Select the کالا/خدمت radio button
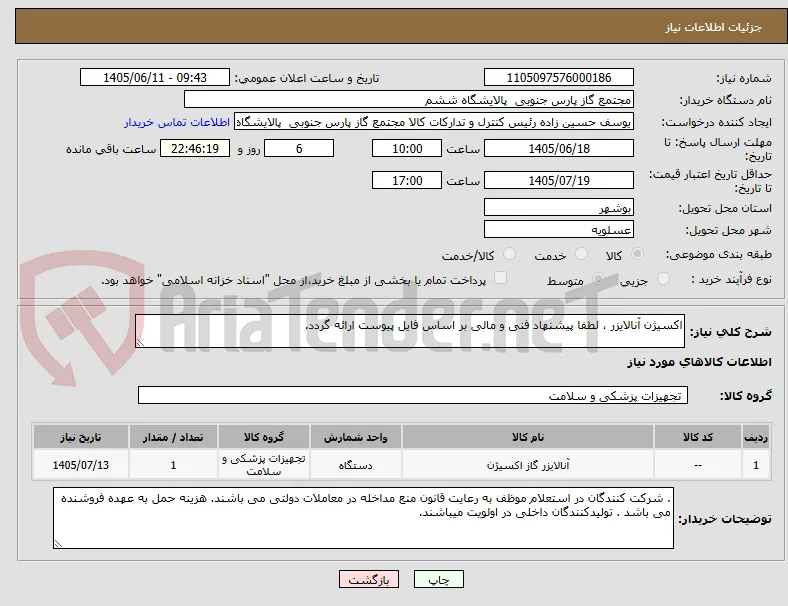The image size is (788, 606). point(510,254)
